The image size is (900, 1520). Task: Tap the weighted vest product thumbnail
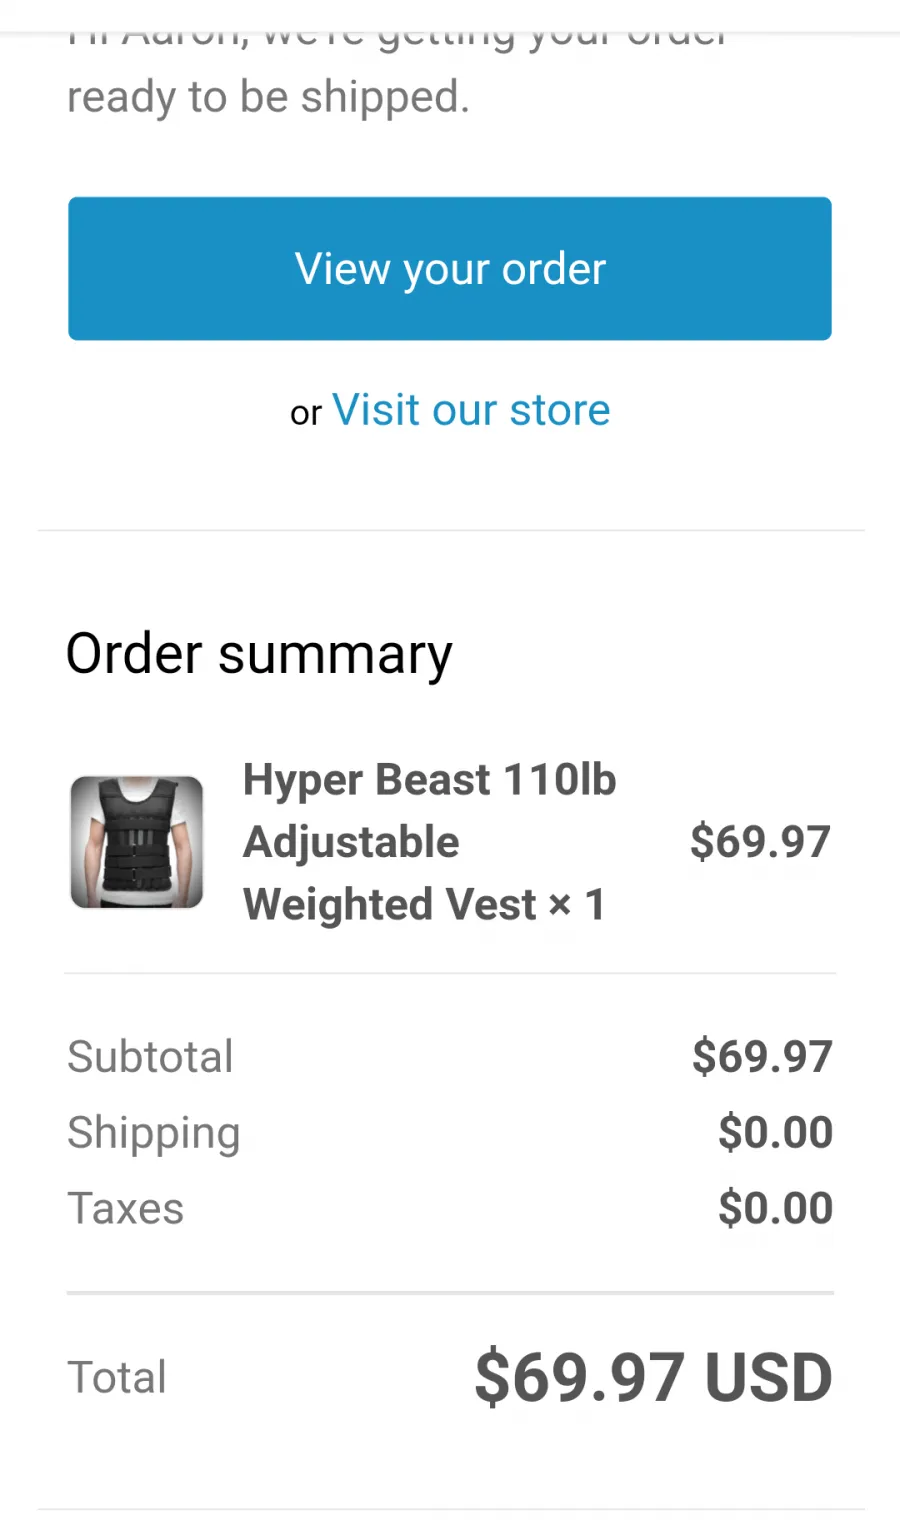(137, 842)
